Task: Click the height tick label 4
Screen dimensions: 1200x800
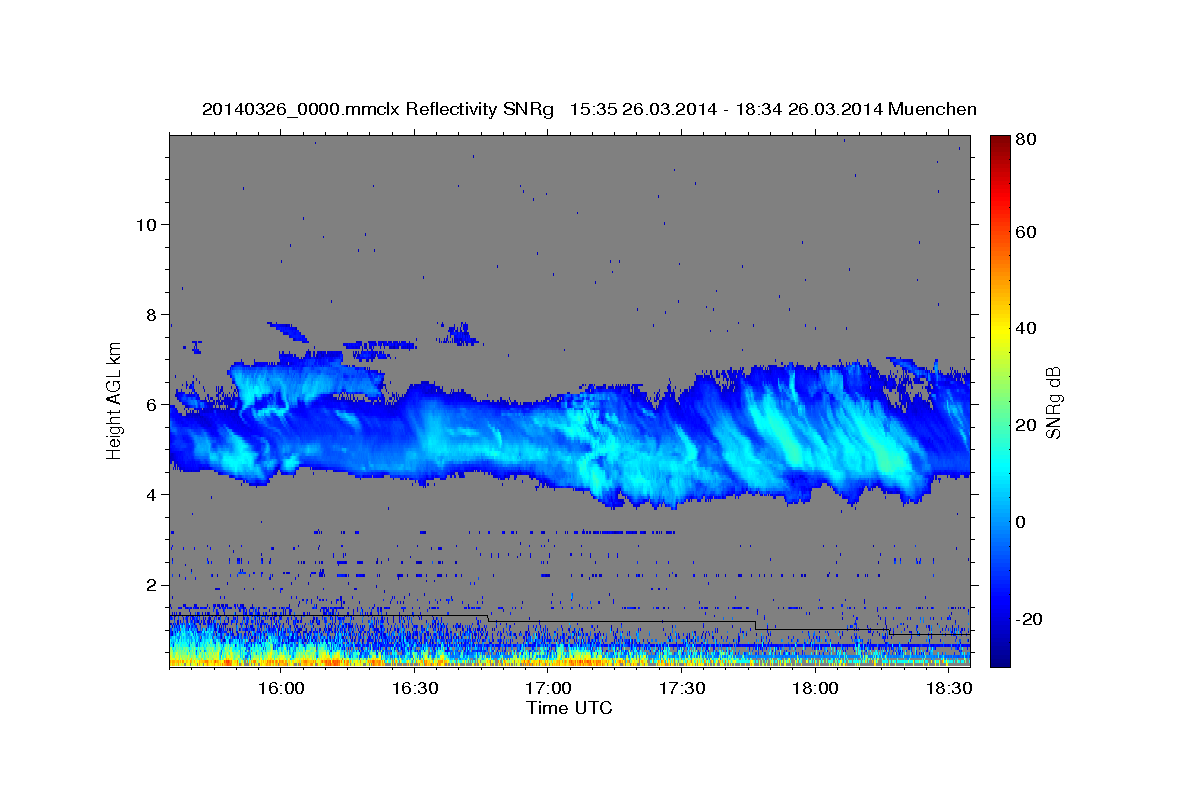Action: click(x=152, y=494)
